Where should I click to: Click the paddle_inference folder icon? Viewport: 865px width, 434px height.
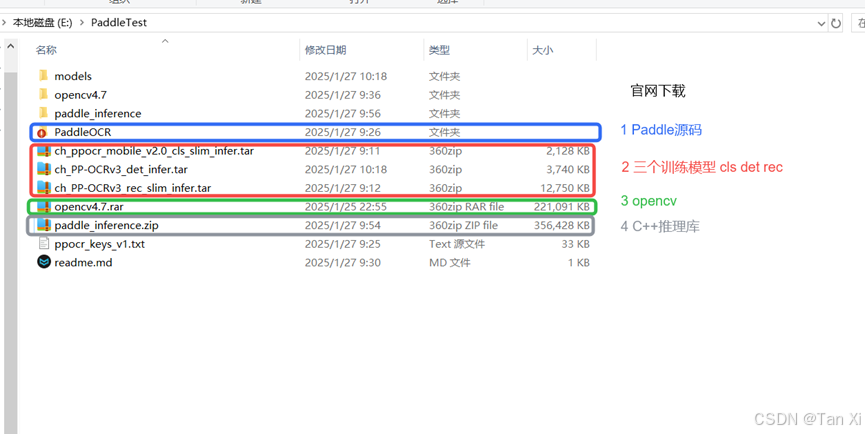tap(44, 113)
